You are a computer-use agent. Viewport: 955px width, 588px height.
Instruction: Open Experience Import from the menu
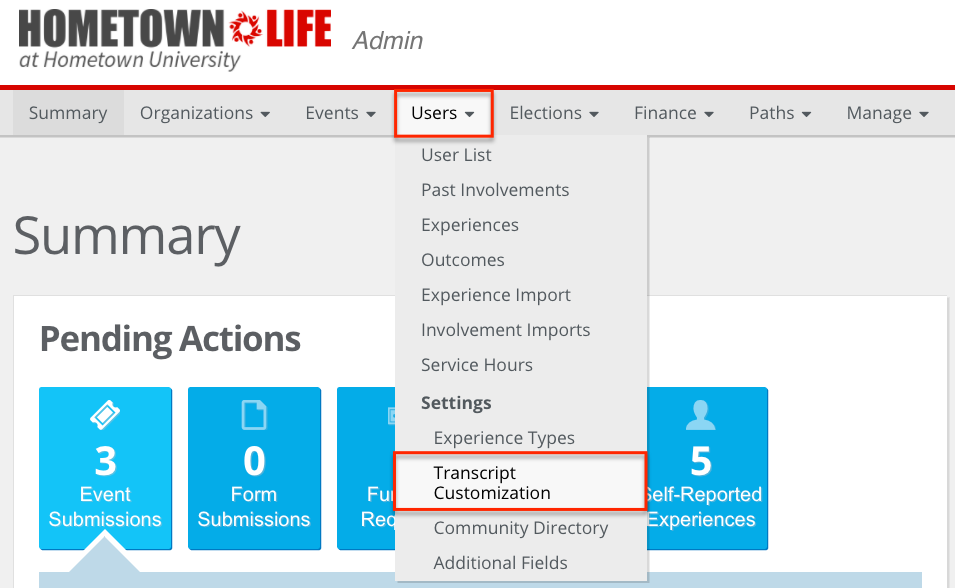click(496, 295)
